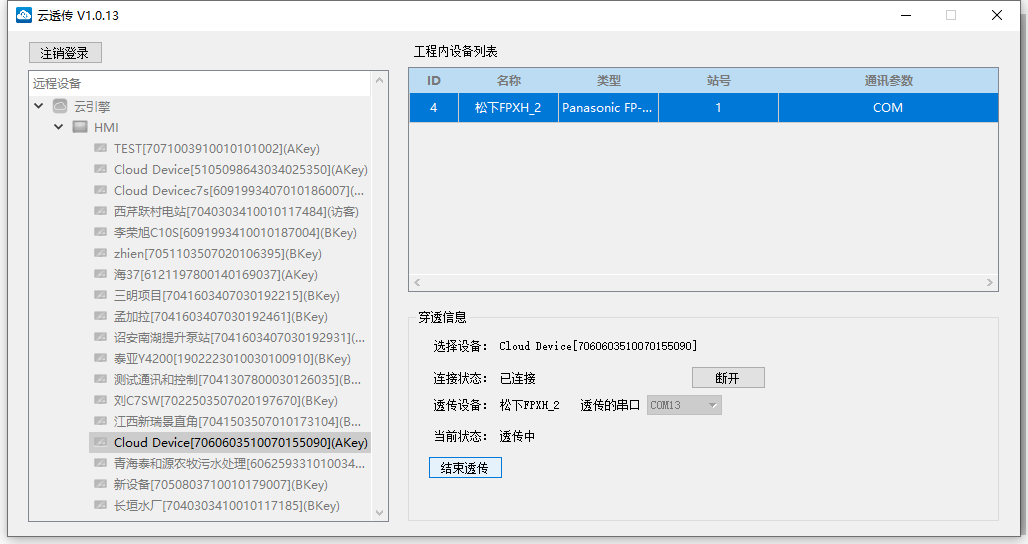Click the device icon beside zhien
Viewport: 1028px width, 544px height.
coord(100,253)
